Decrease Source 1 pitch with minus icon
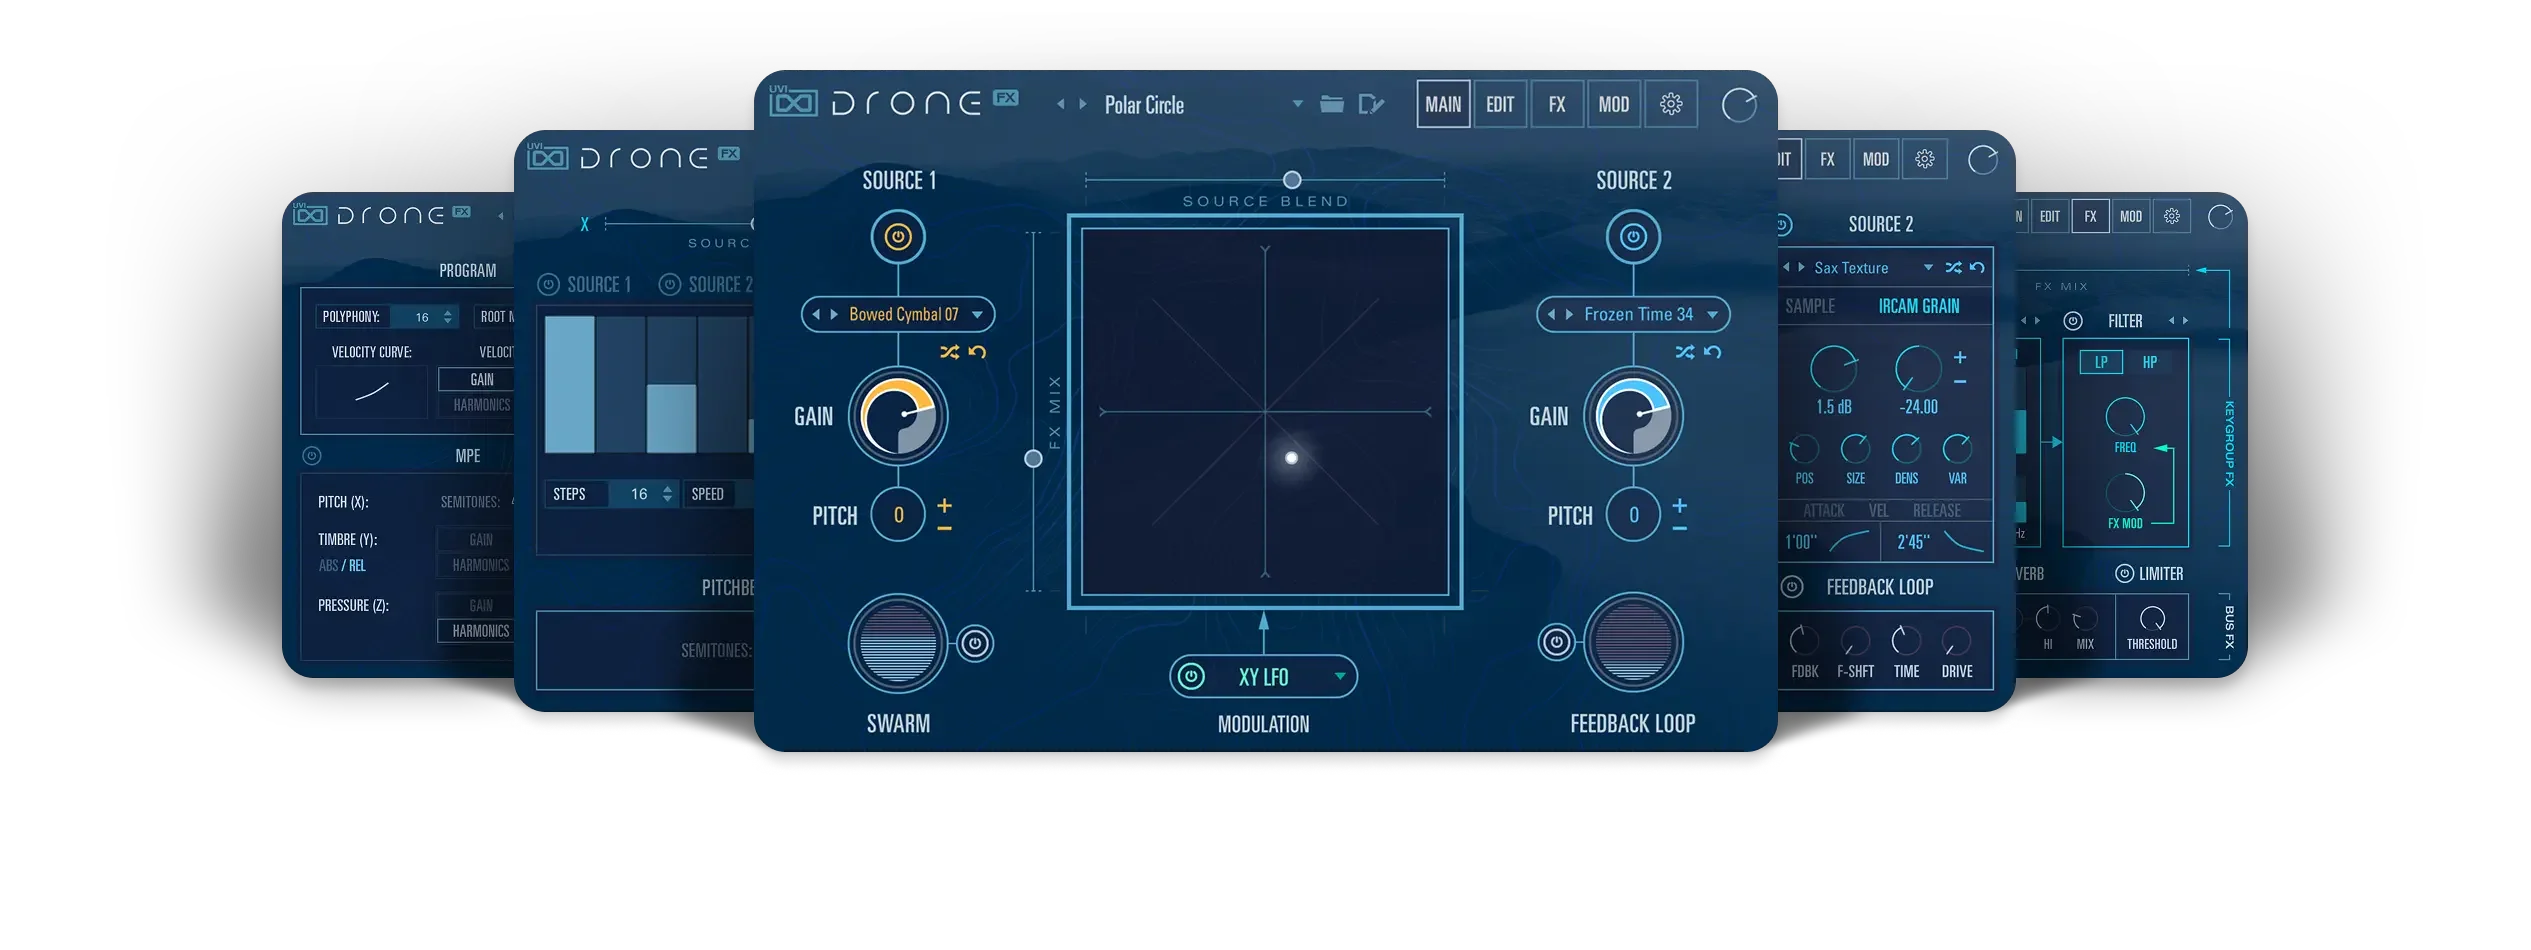Viewport: 2531px width, 950px height. (944, 528)
